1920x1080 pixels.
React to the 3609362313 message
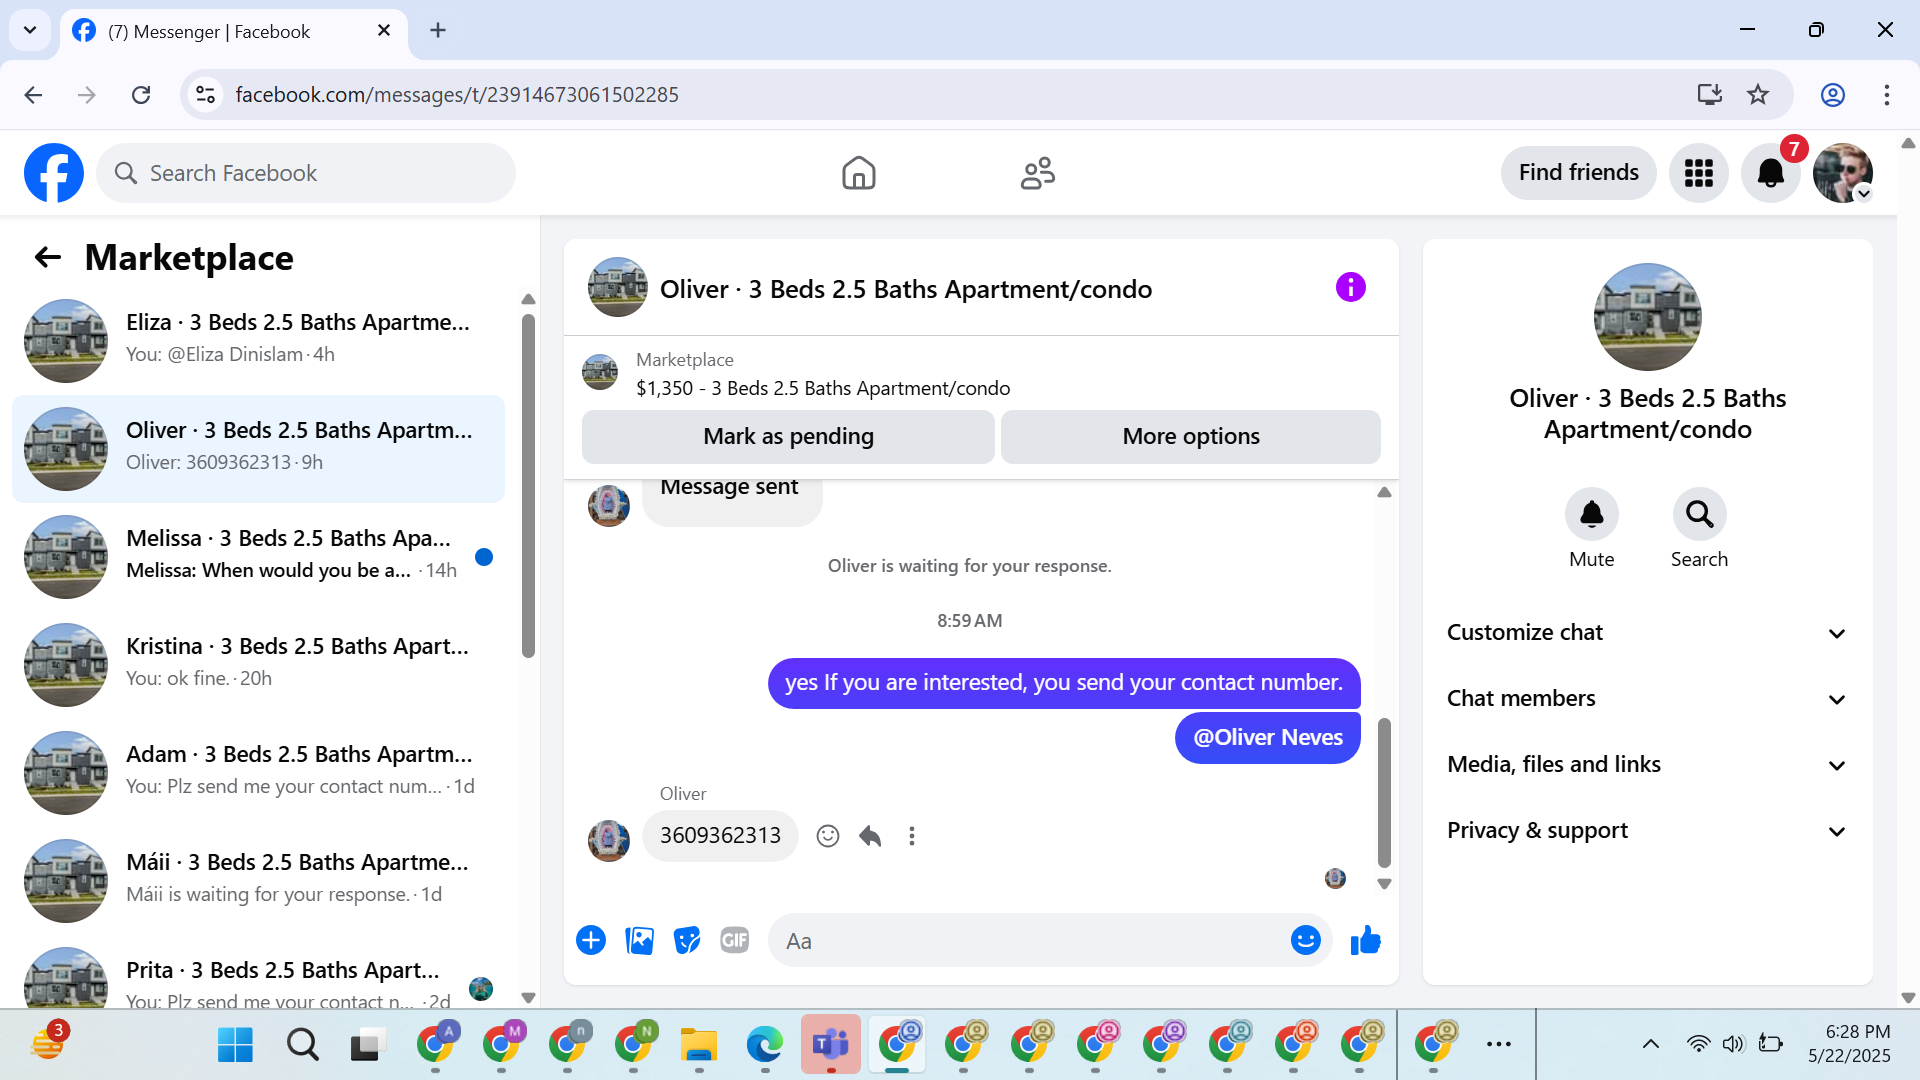pyautogui.click(x=827, y=836)
